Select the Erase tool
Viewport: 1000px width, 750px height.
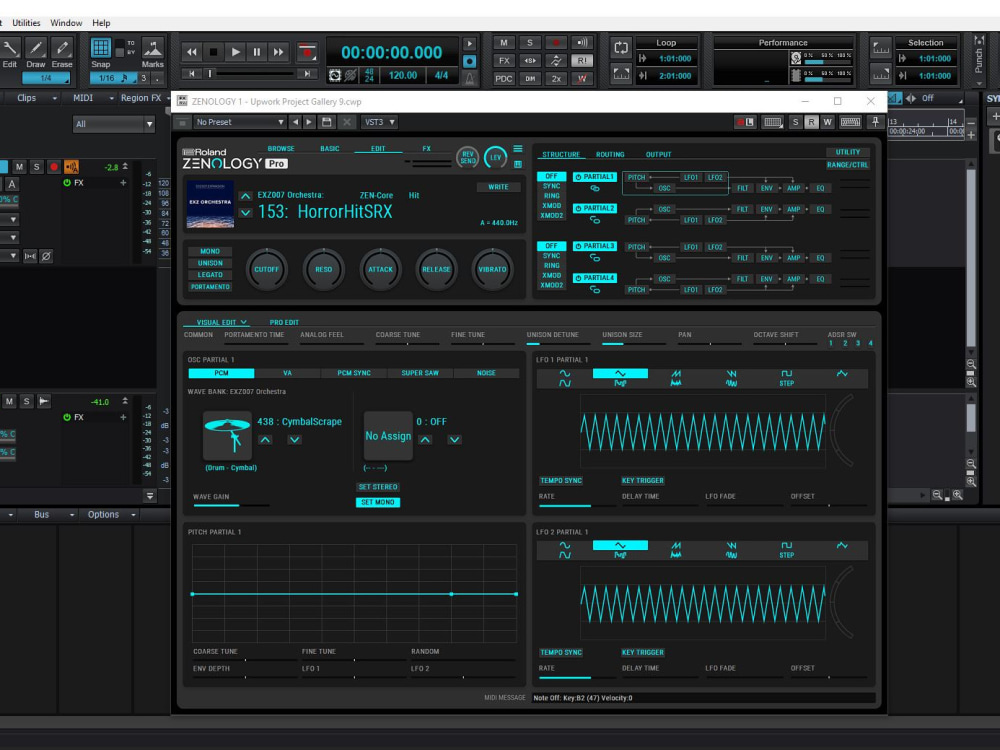tap(62, 48)
